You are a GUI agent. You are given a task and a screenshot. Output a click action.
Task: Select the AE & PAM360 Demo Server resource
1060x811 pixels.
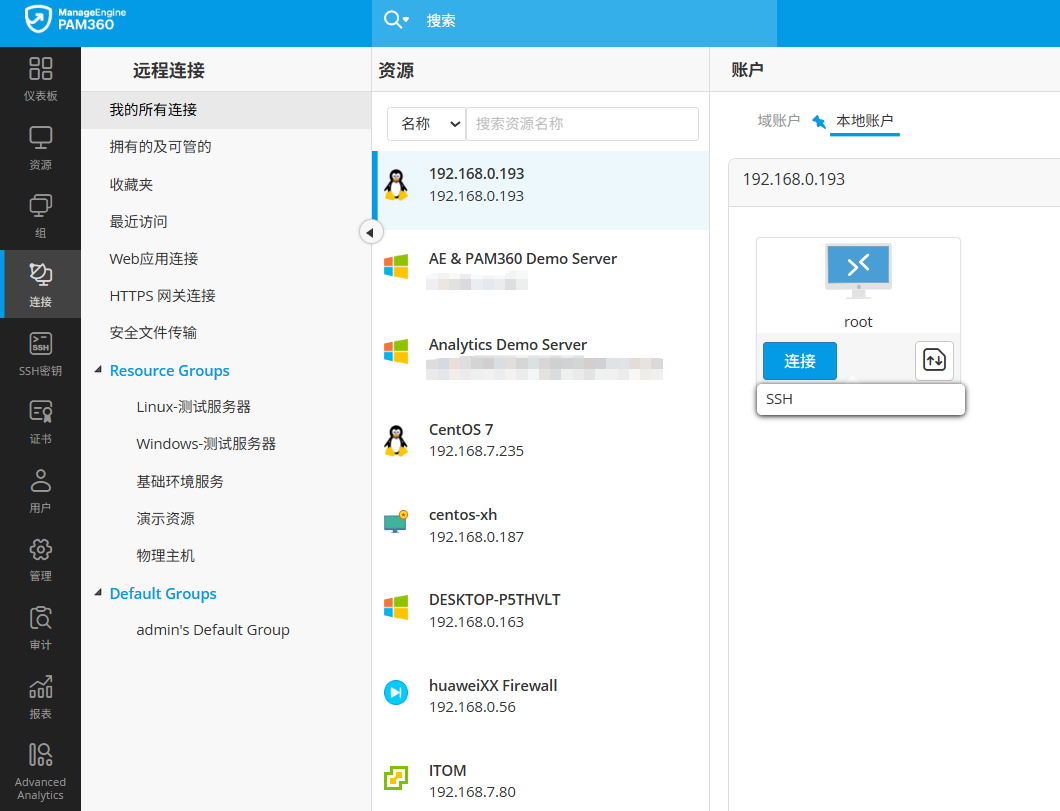(x=541, y=270)
